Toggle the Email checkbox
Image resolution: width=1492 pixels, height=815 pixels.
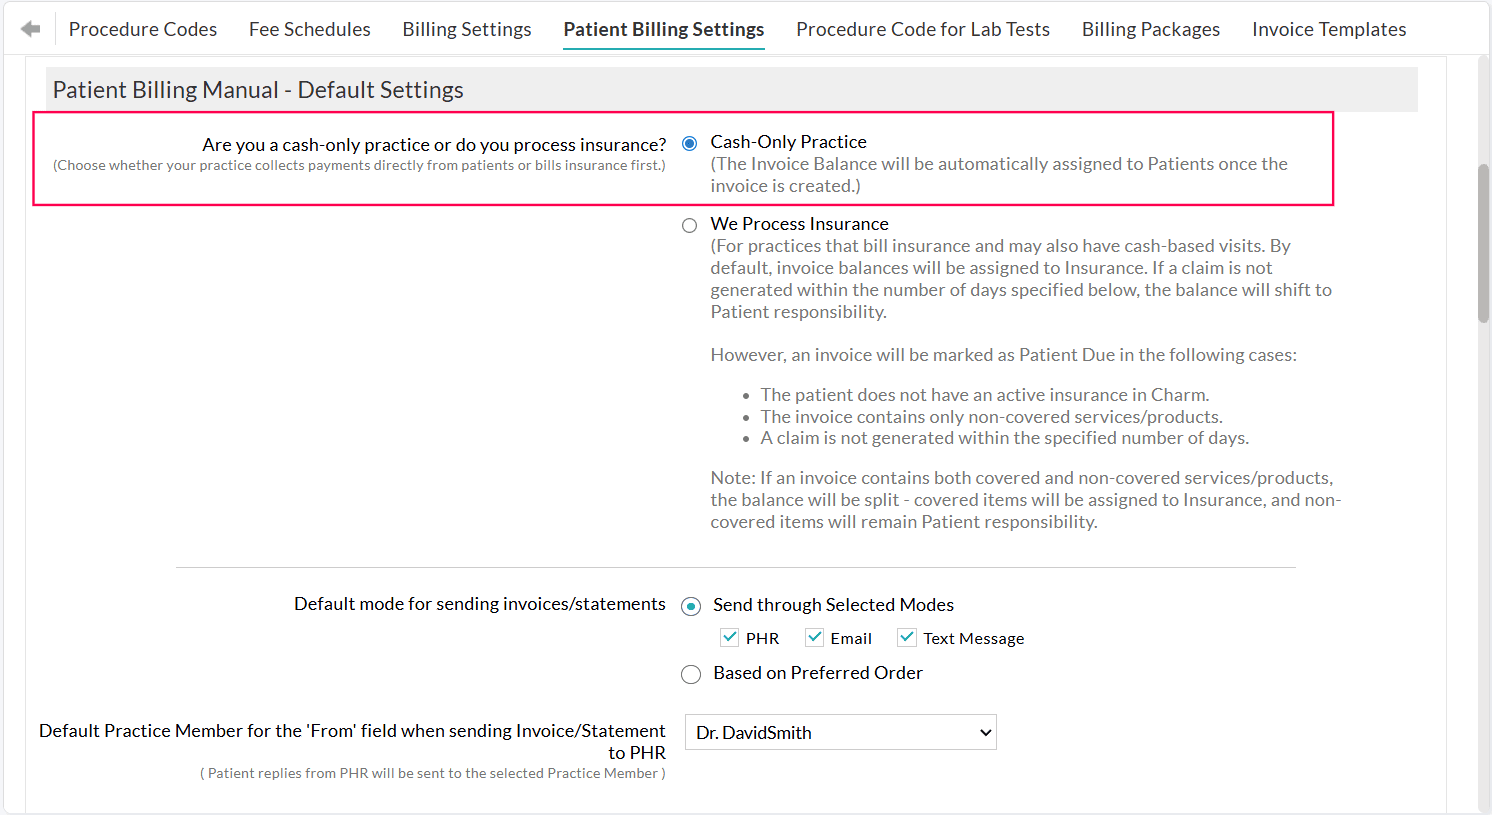click(815, 638)
